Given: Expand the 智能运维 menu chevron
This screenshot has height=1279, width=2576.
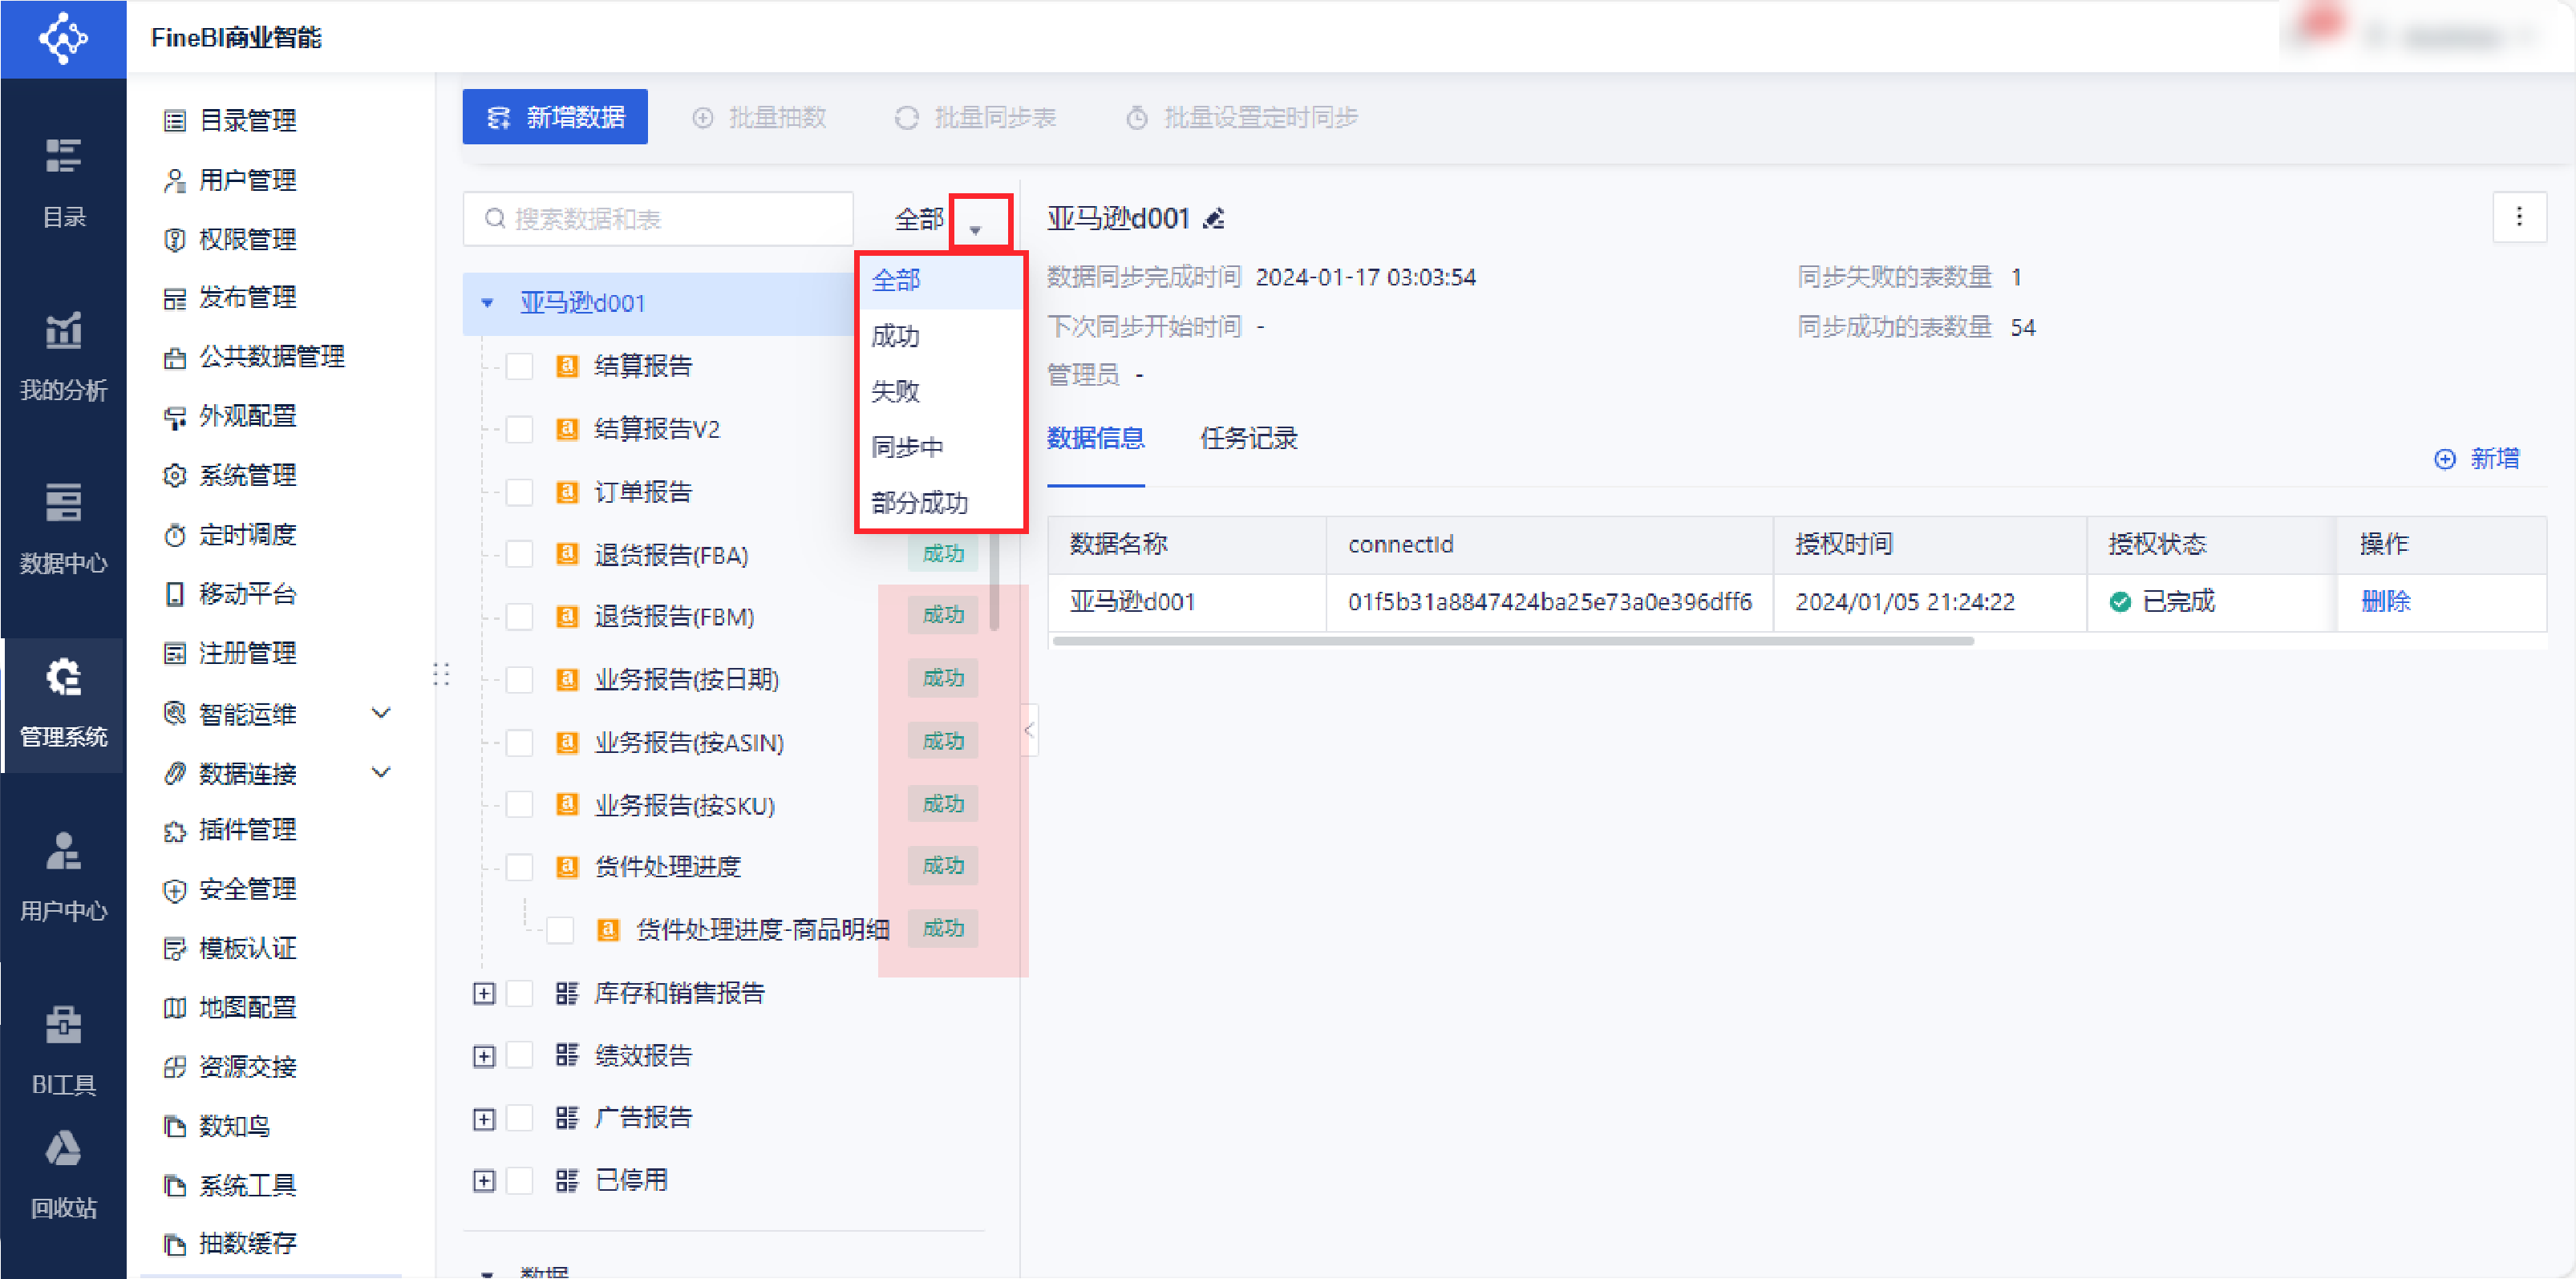Looking at the screenshot, I should pyautogui.click(x=381, y=713).
